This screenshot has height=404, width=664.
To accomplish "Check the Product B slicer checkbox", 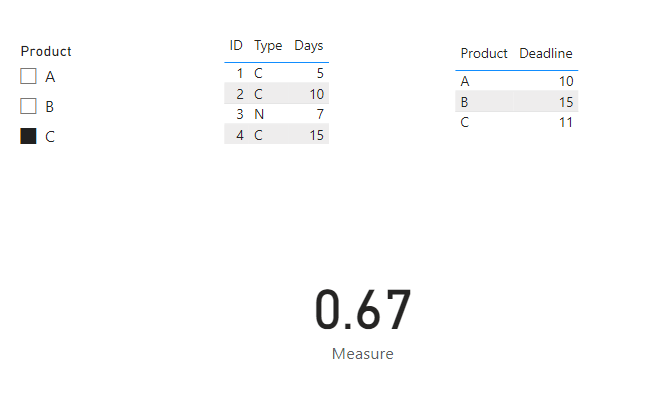I will tap(28, 106).
